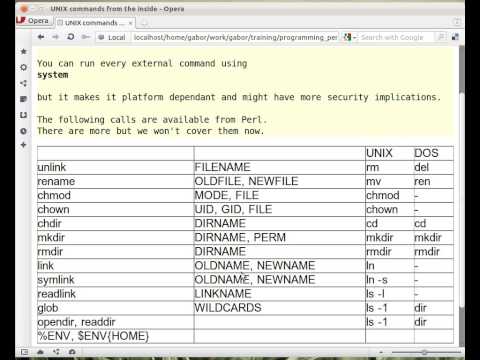
Task: Click the 'del' cell
Action: pyautogui.click(x=434, y=167)
